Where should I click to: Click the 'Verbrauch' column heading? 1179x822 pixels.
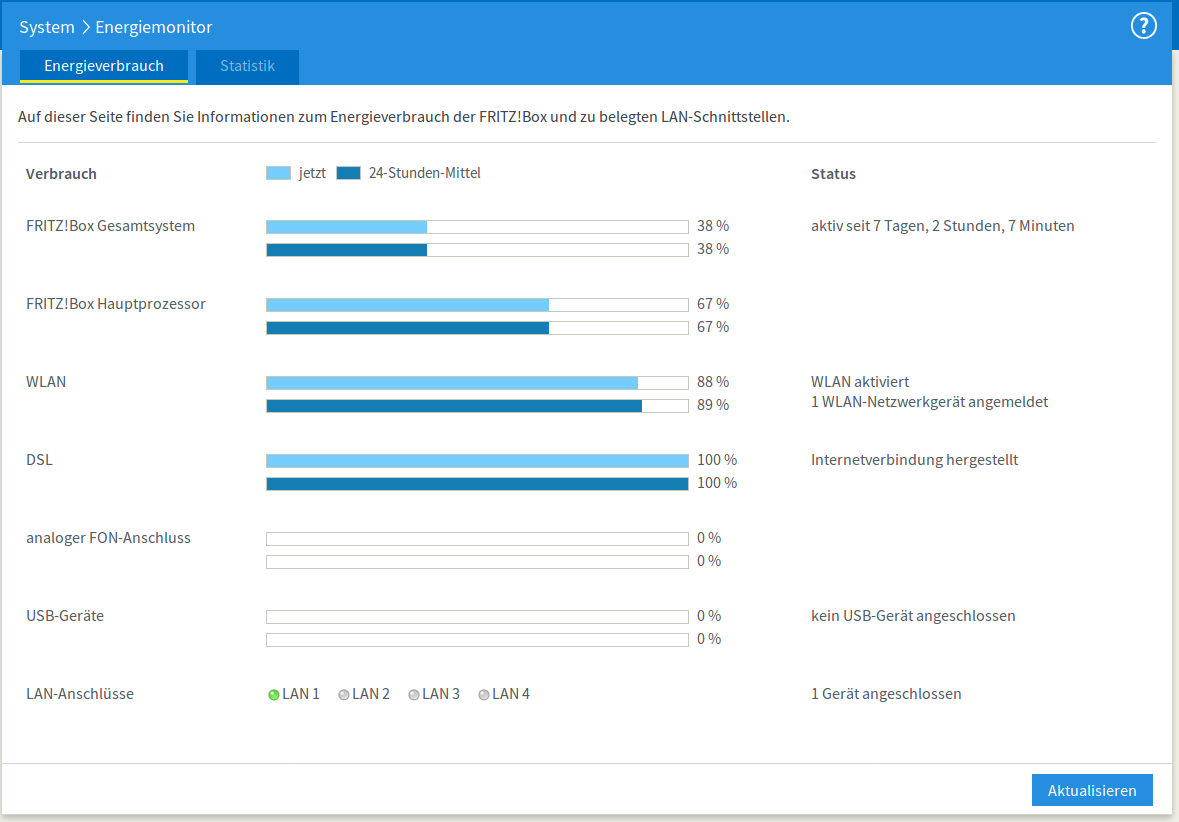click(x=61, y=174)
